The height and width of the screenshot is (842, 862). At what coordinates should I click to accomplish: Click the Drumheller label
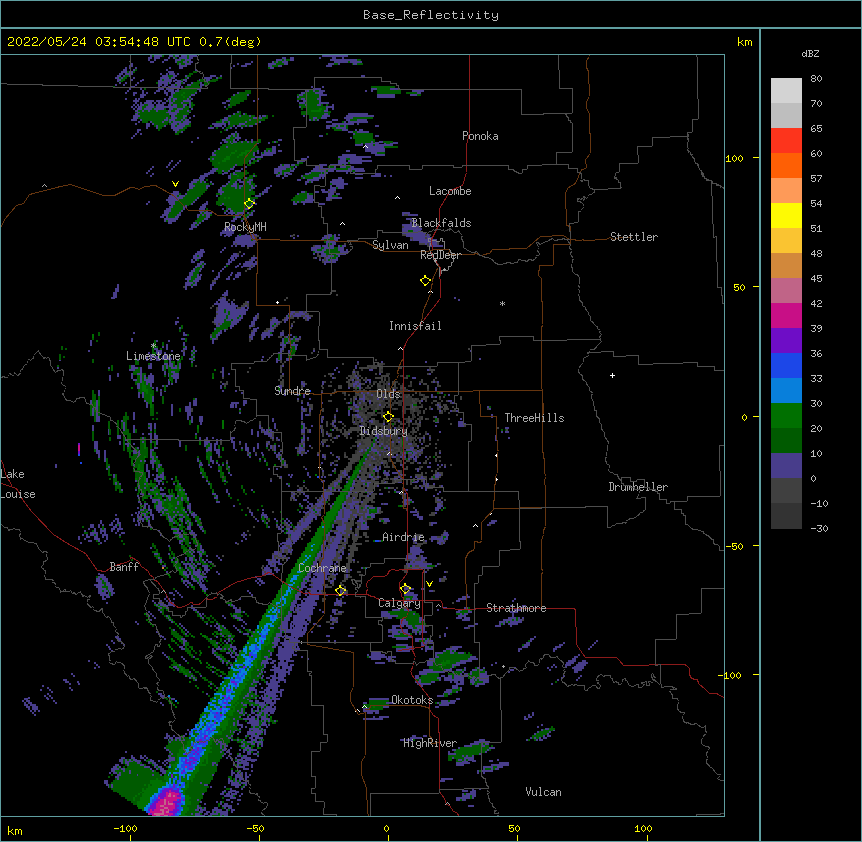click(x=638, y=487)
